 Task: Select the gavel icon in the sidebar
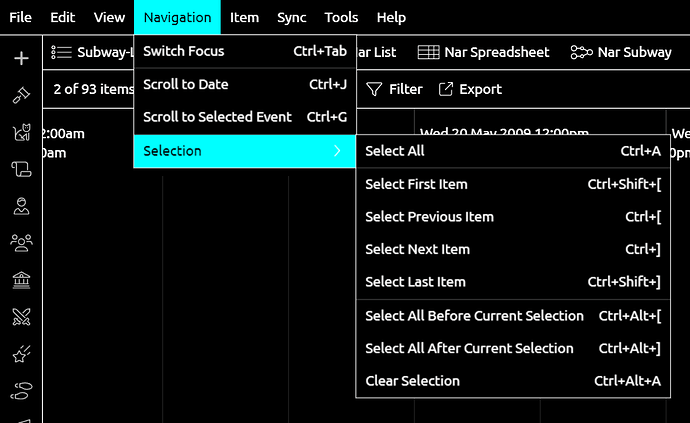(21, 95)
